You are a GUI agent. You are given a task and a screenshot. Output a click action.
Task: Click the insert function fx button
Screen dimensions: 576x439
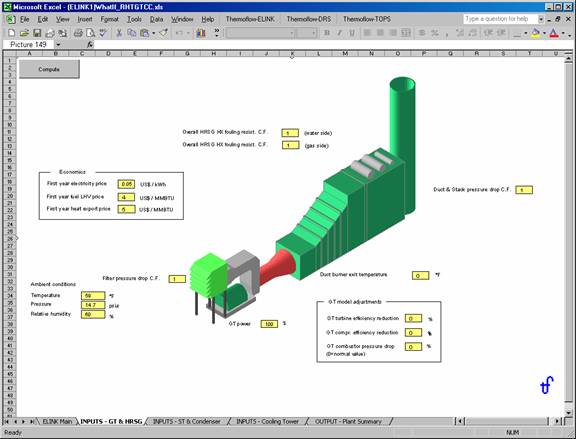[x=90, y=44]
